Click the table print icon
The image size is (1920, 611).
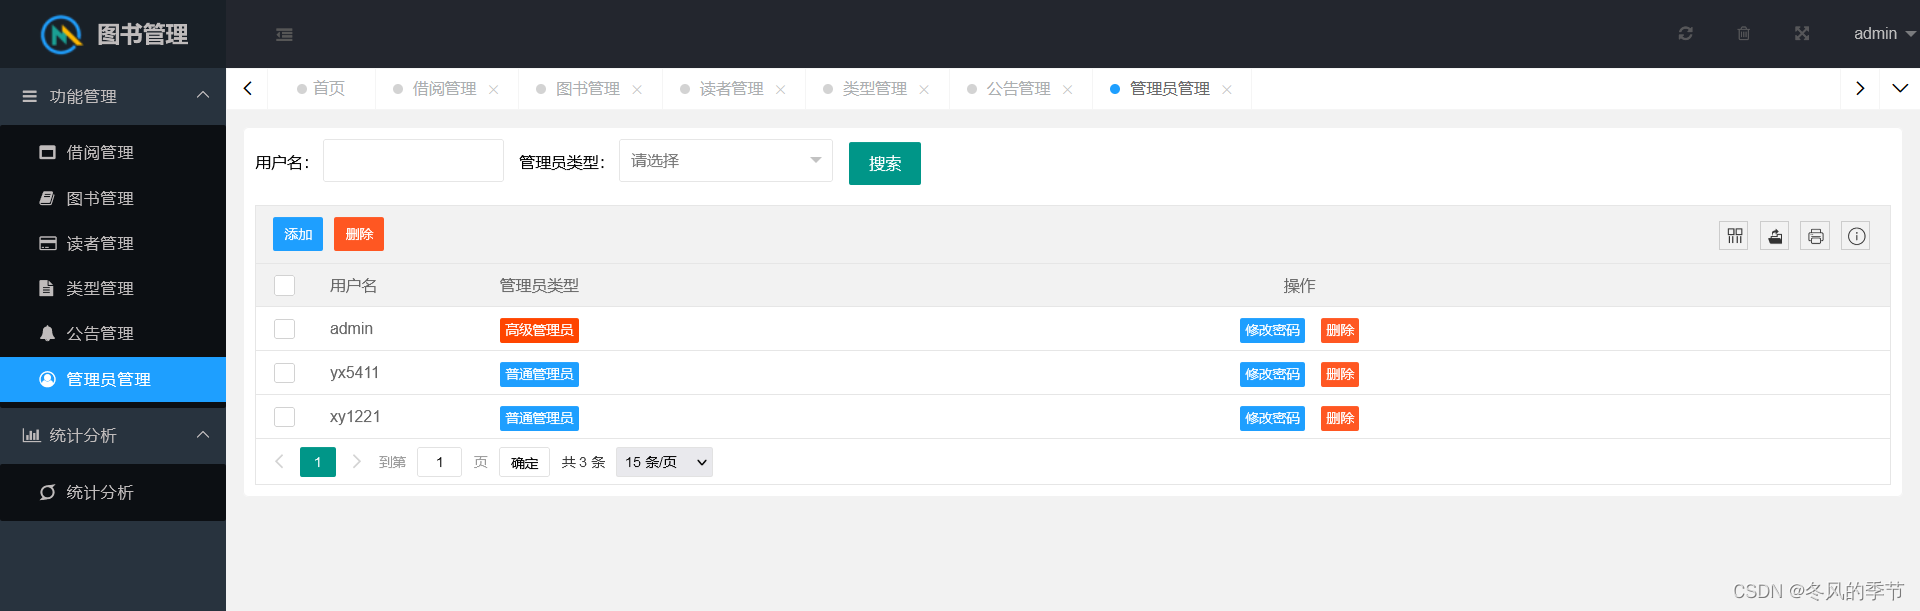[x=1815, y=236]
